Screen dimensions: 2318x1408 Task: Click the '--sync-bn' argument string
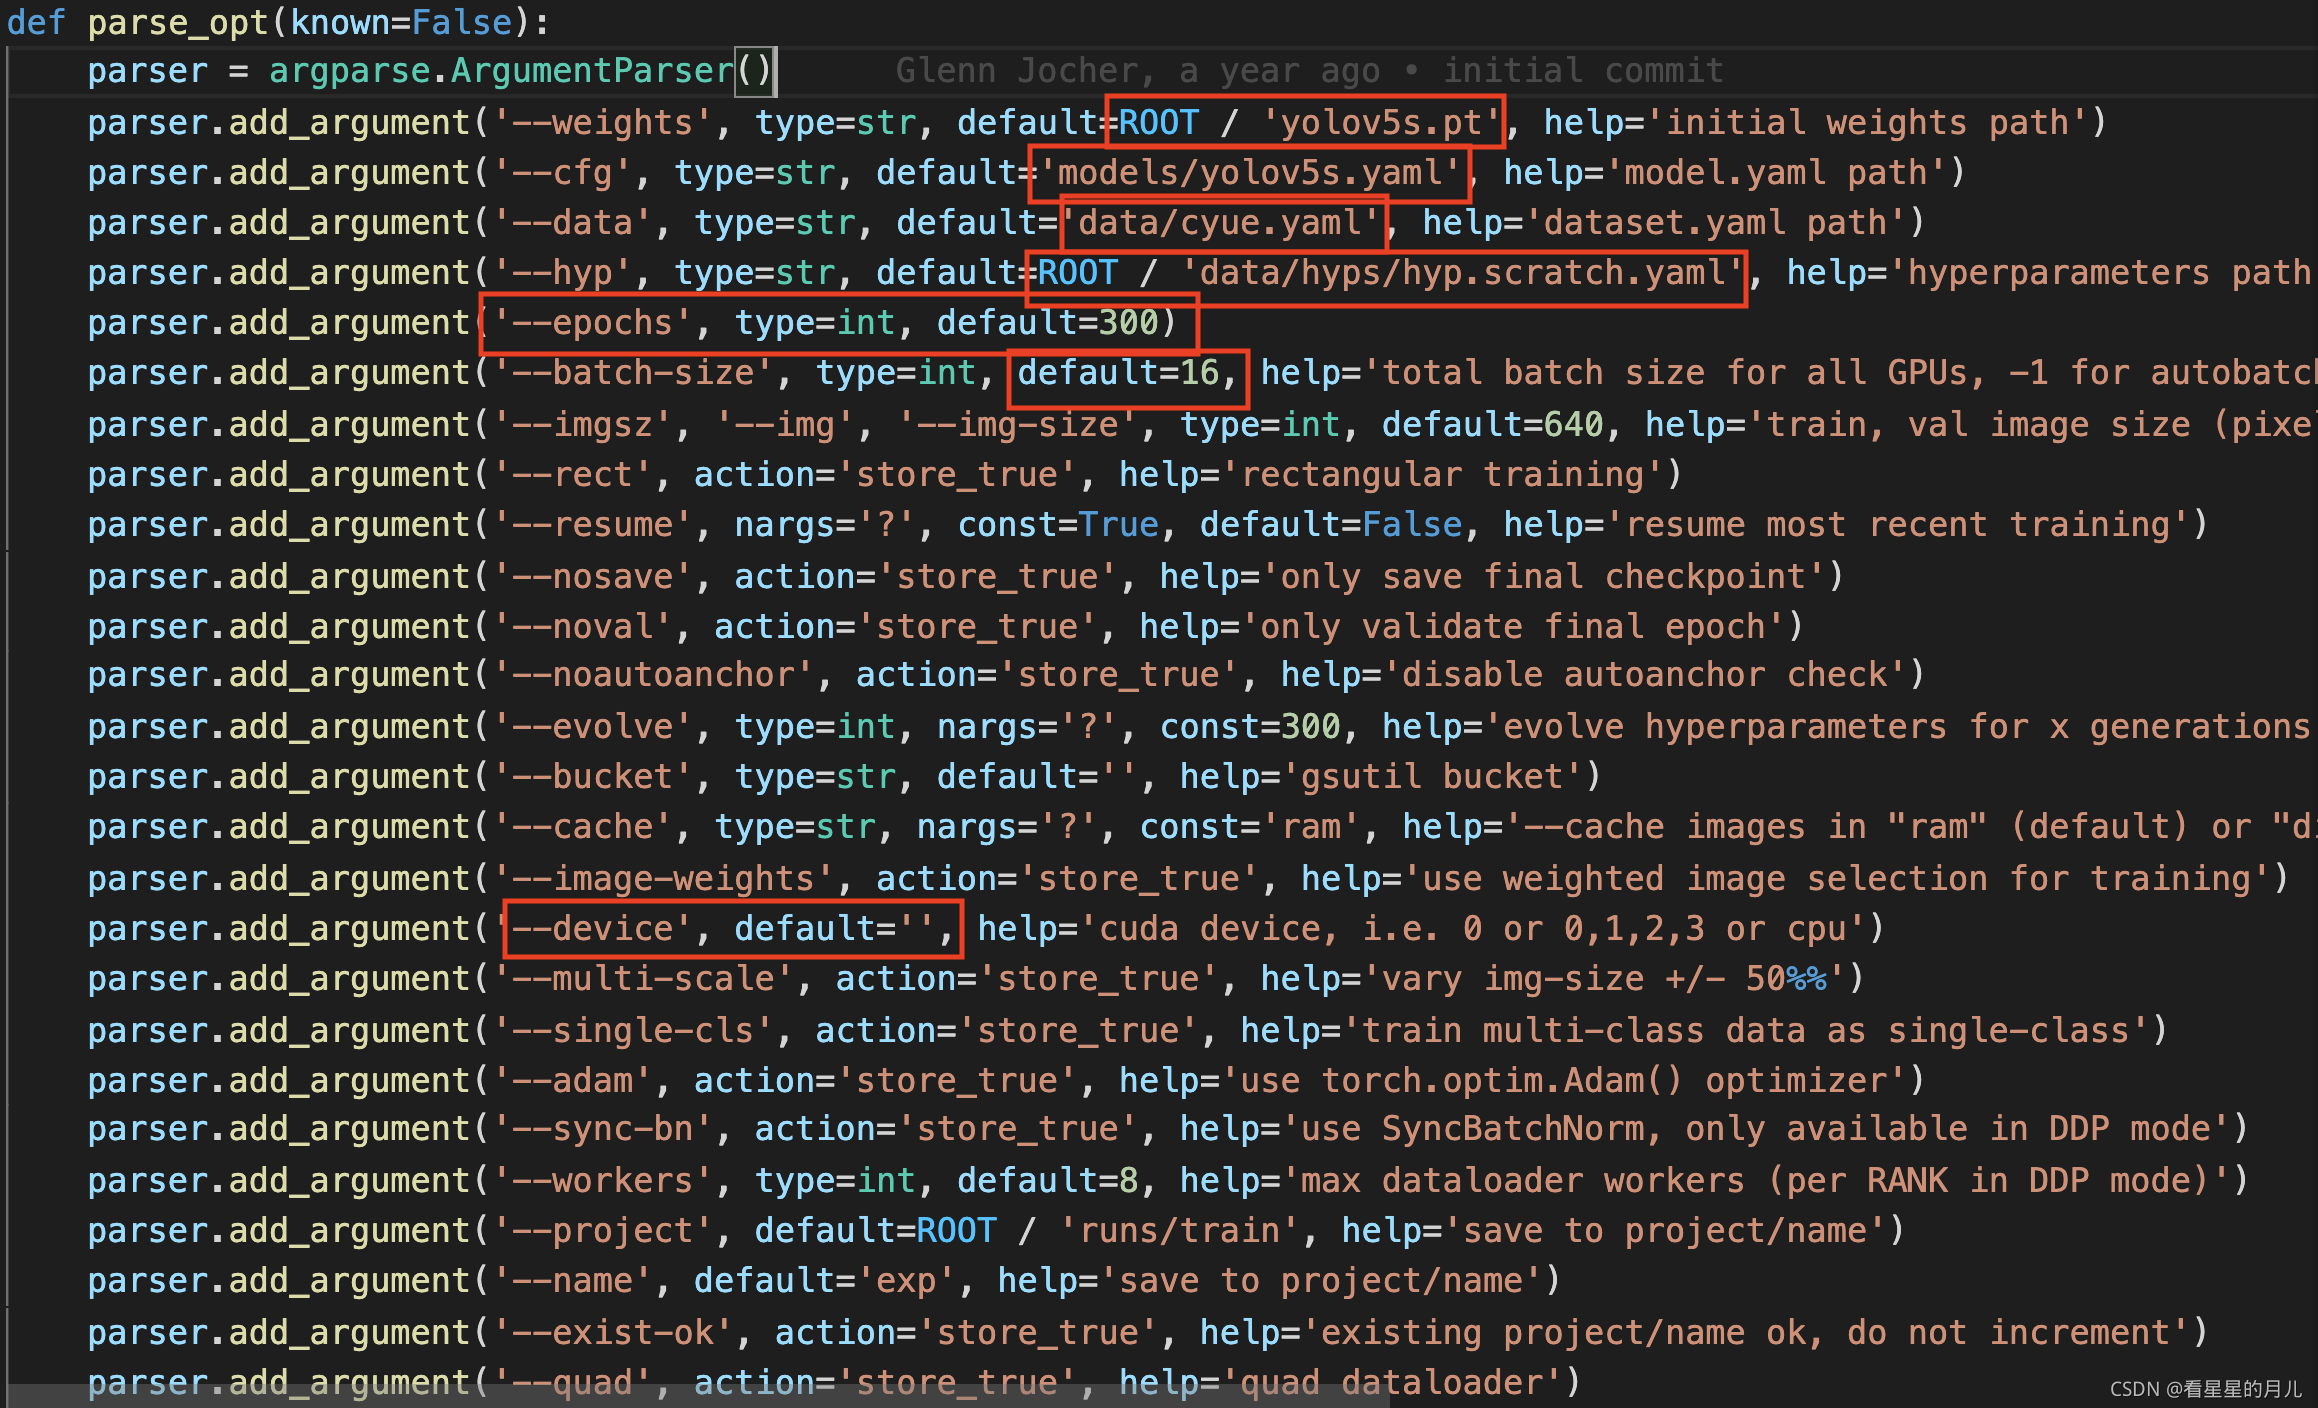[603, 1129]
